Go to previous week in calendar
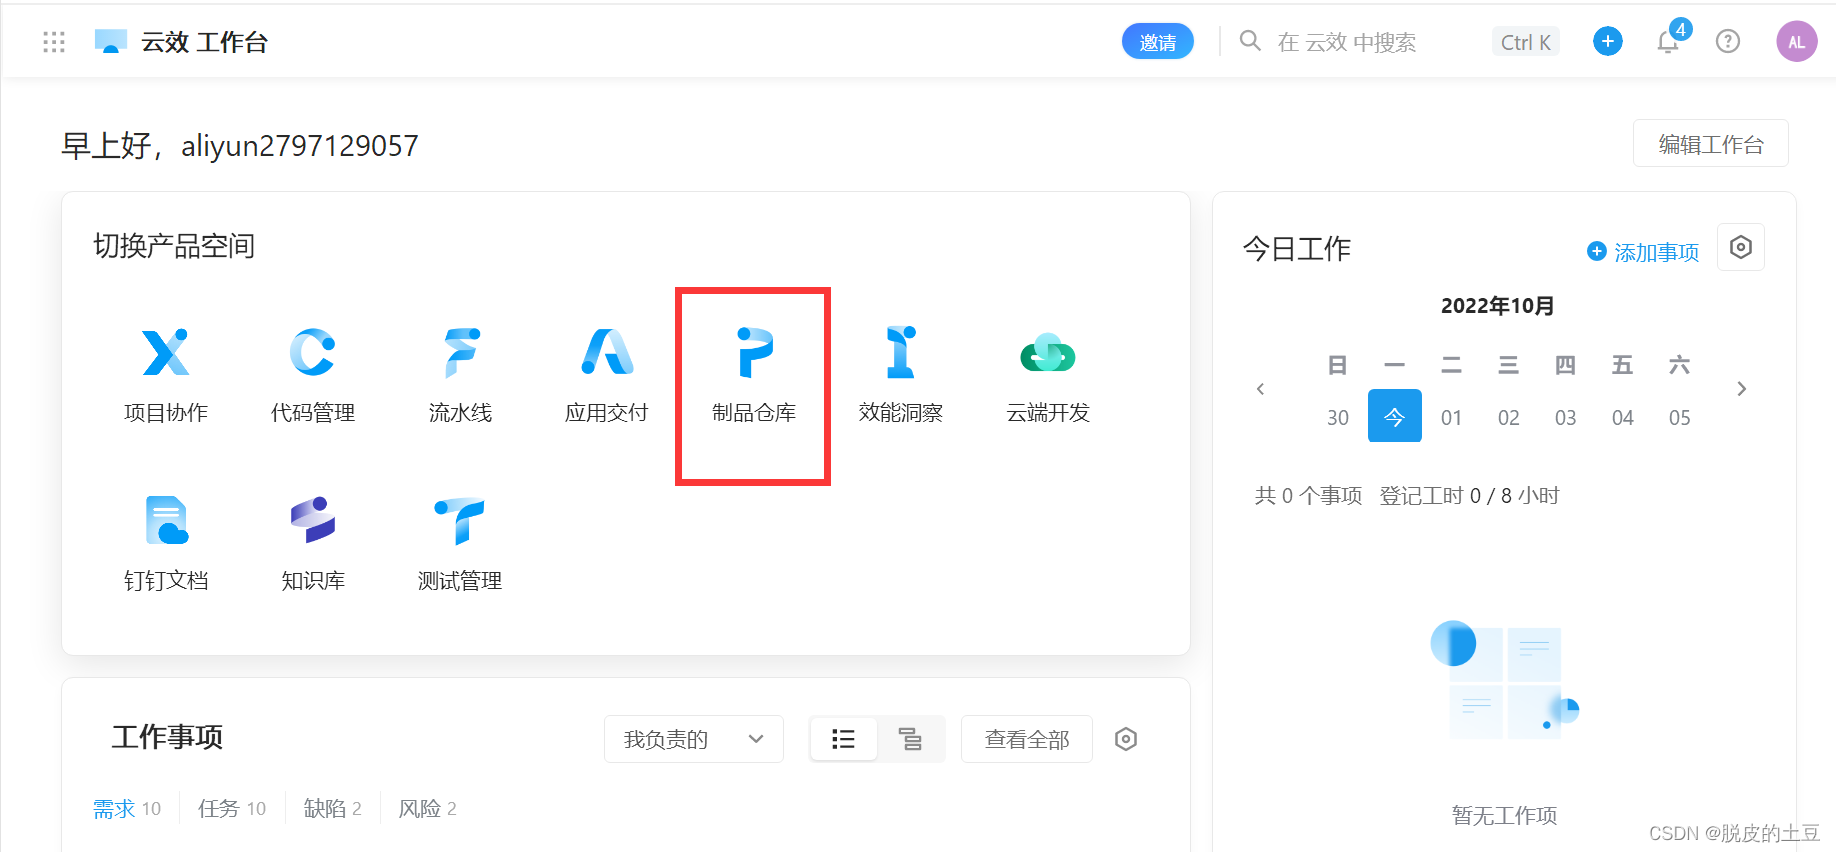1836x852 pixels. coord(1261,389)
